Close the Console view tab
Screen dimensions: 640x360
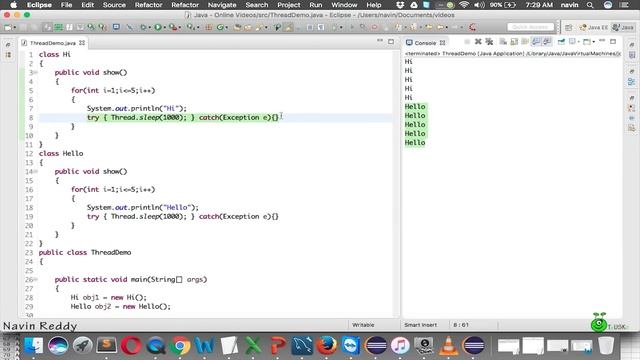(442, 42)
